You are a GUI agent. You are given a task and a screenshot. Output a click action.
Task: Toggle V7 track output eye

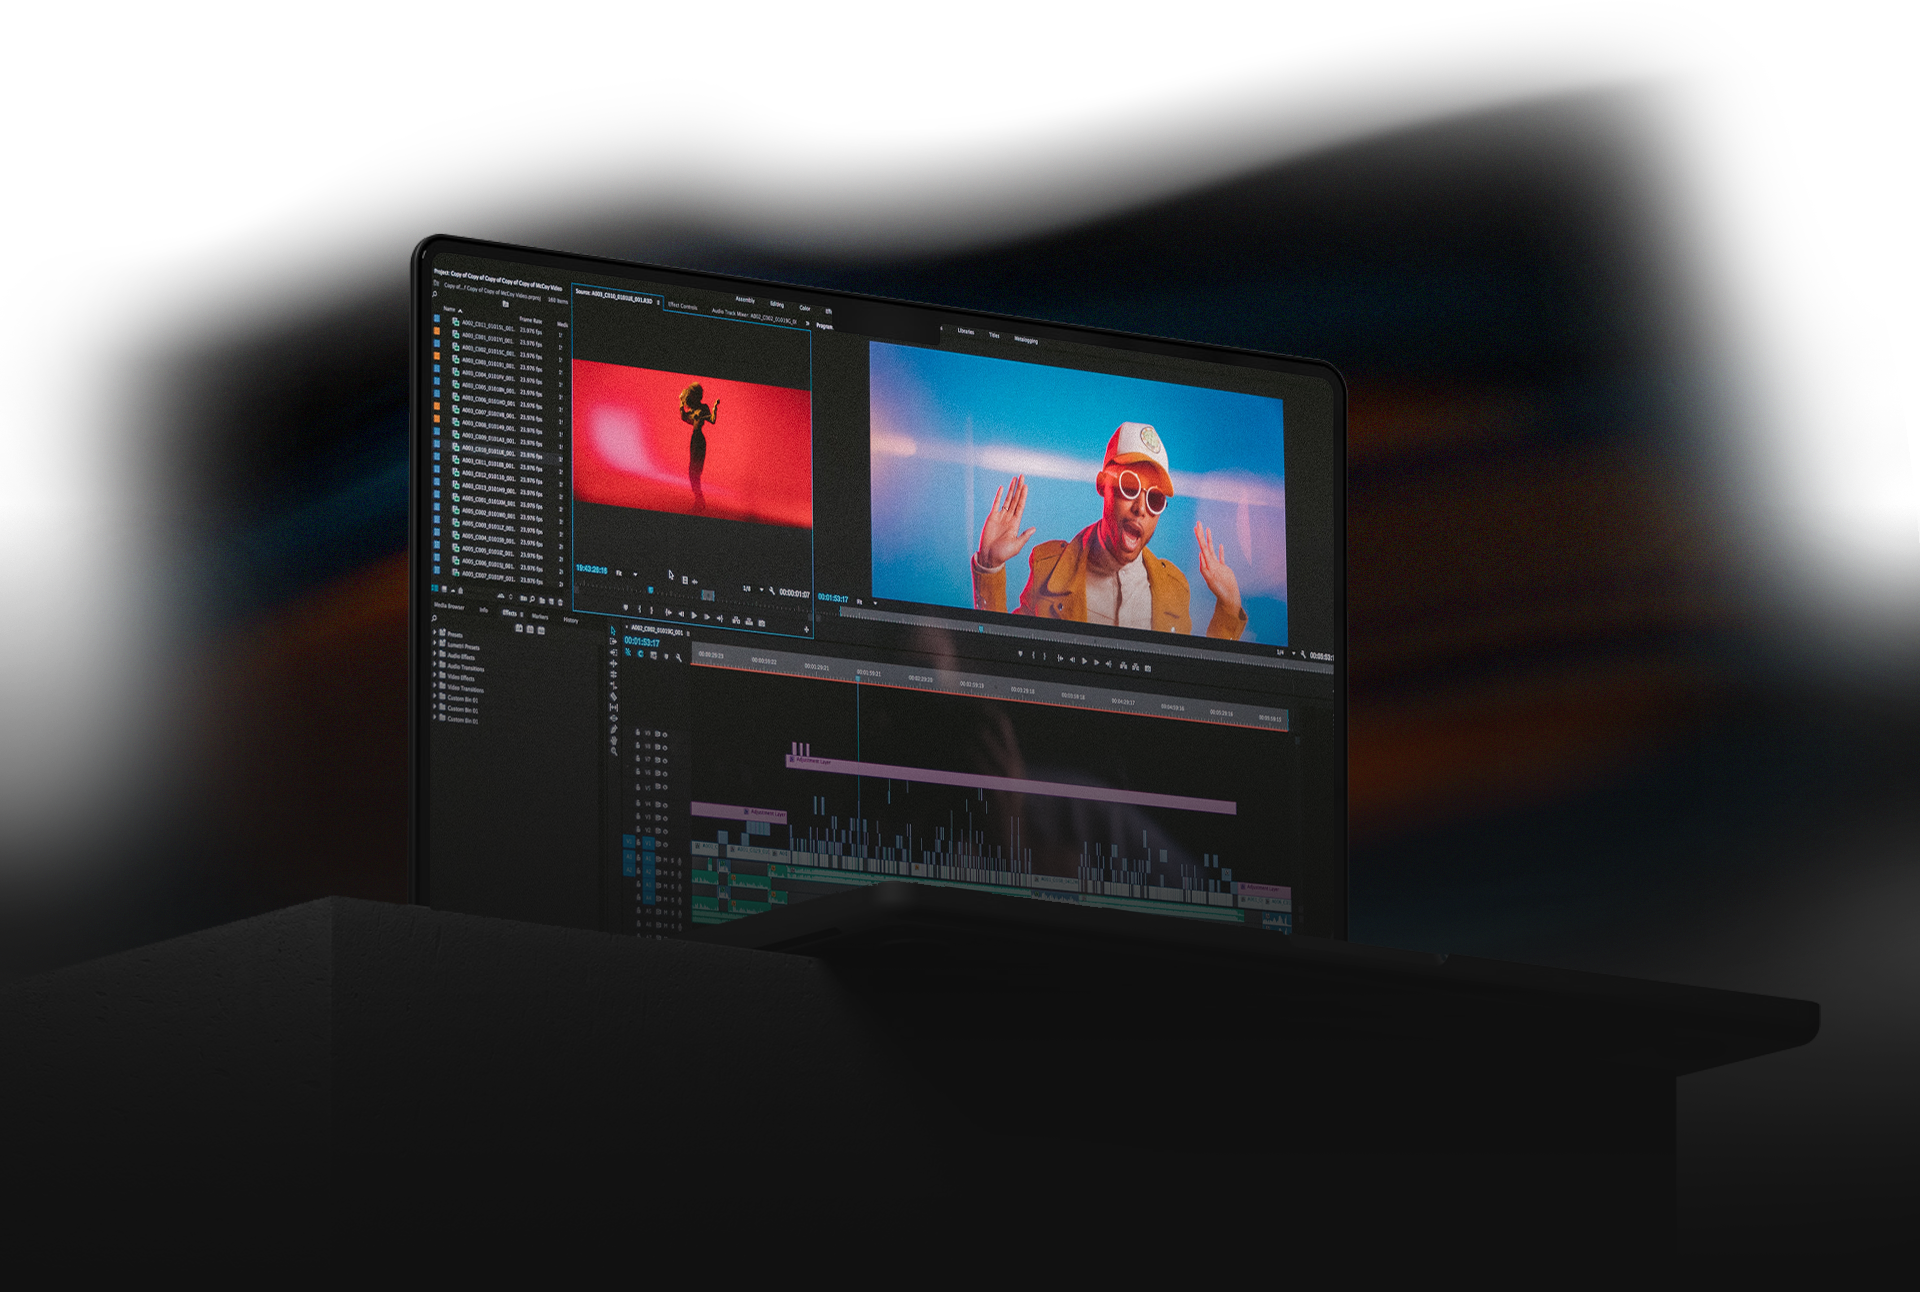coord(665,761)
